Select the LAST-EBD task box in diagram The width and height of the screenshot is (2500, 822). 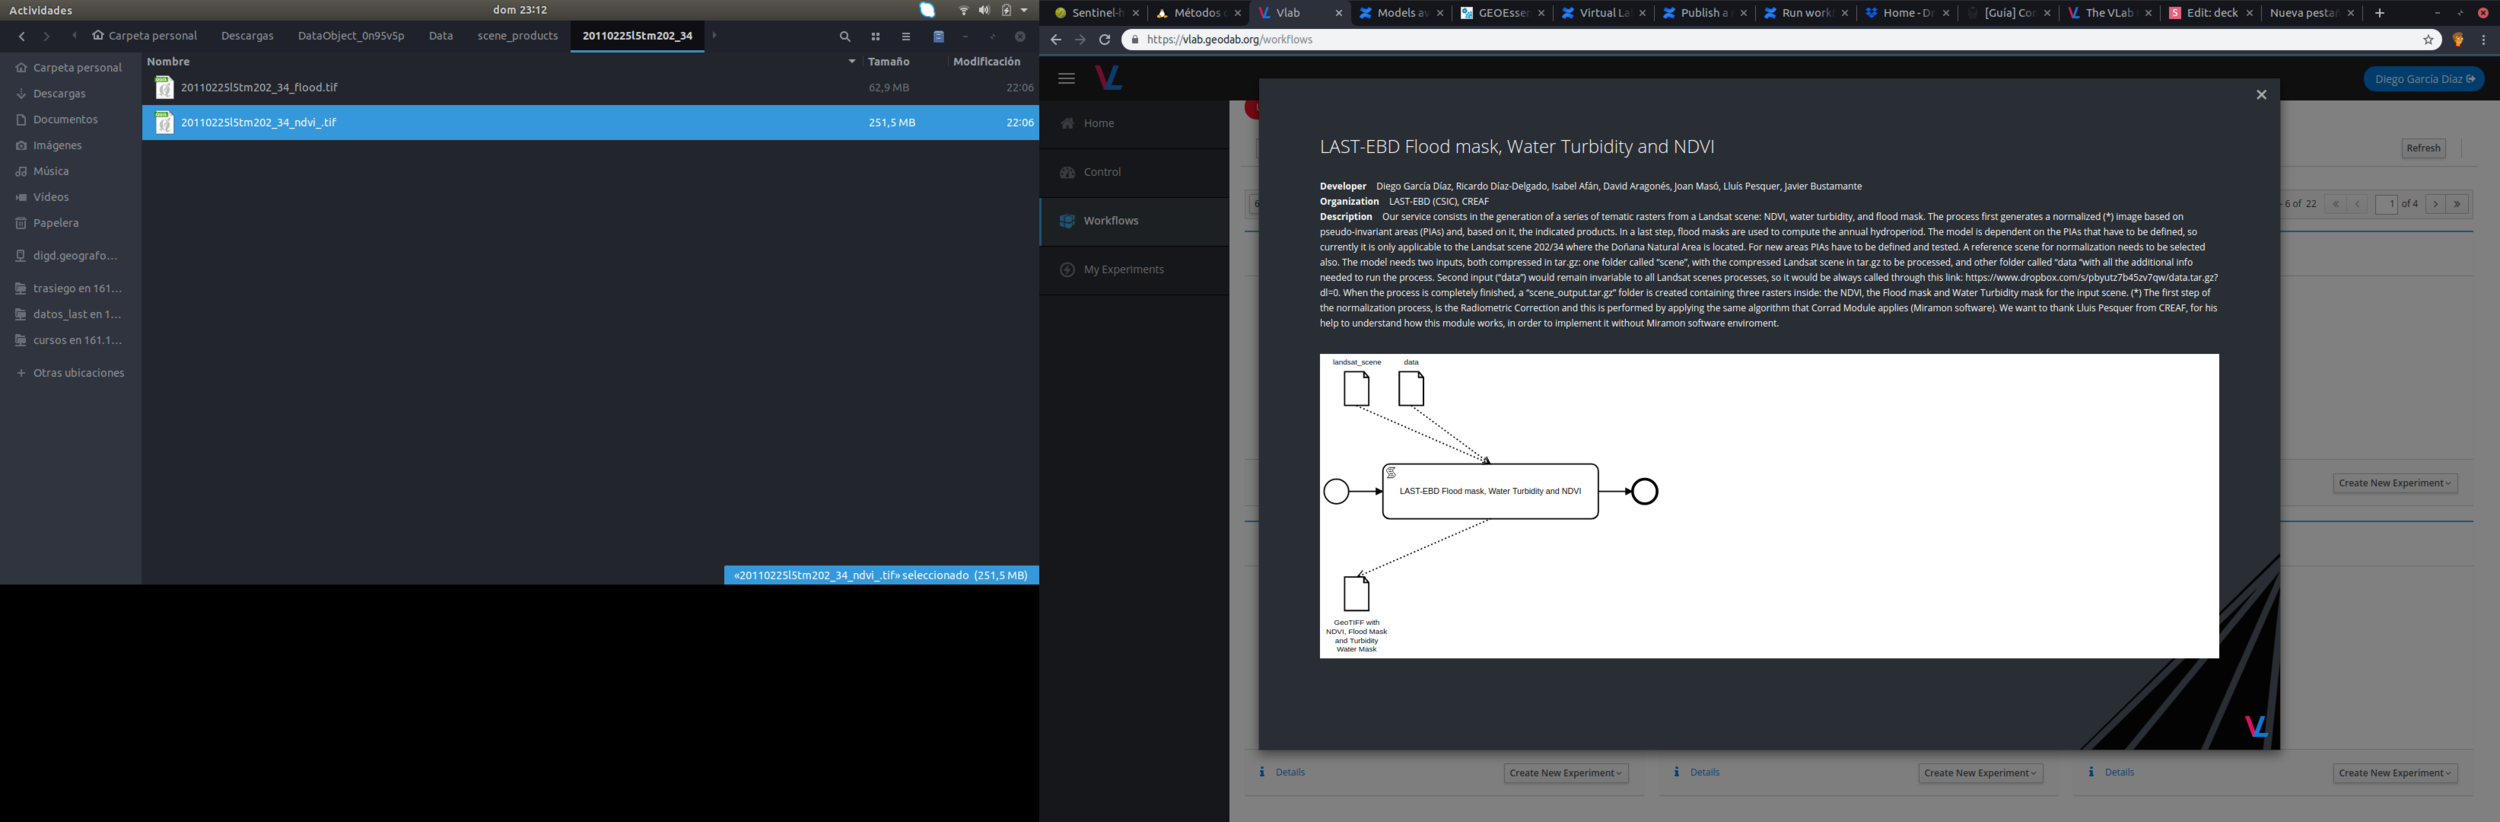click(1490, 491)
